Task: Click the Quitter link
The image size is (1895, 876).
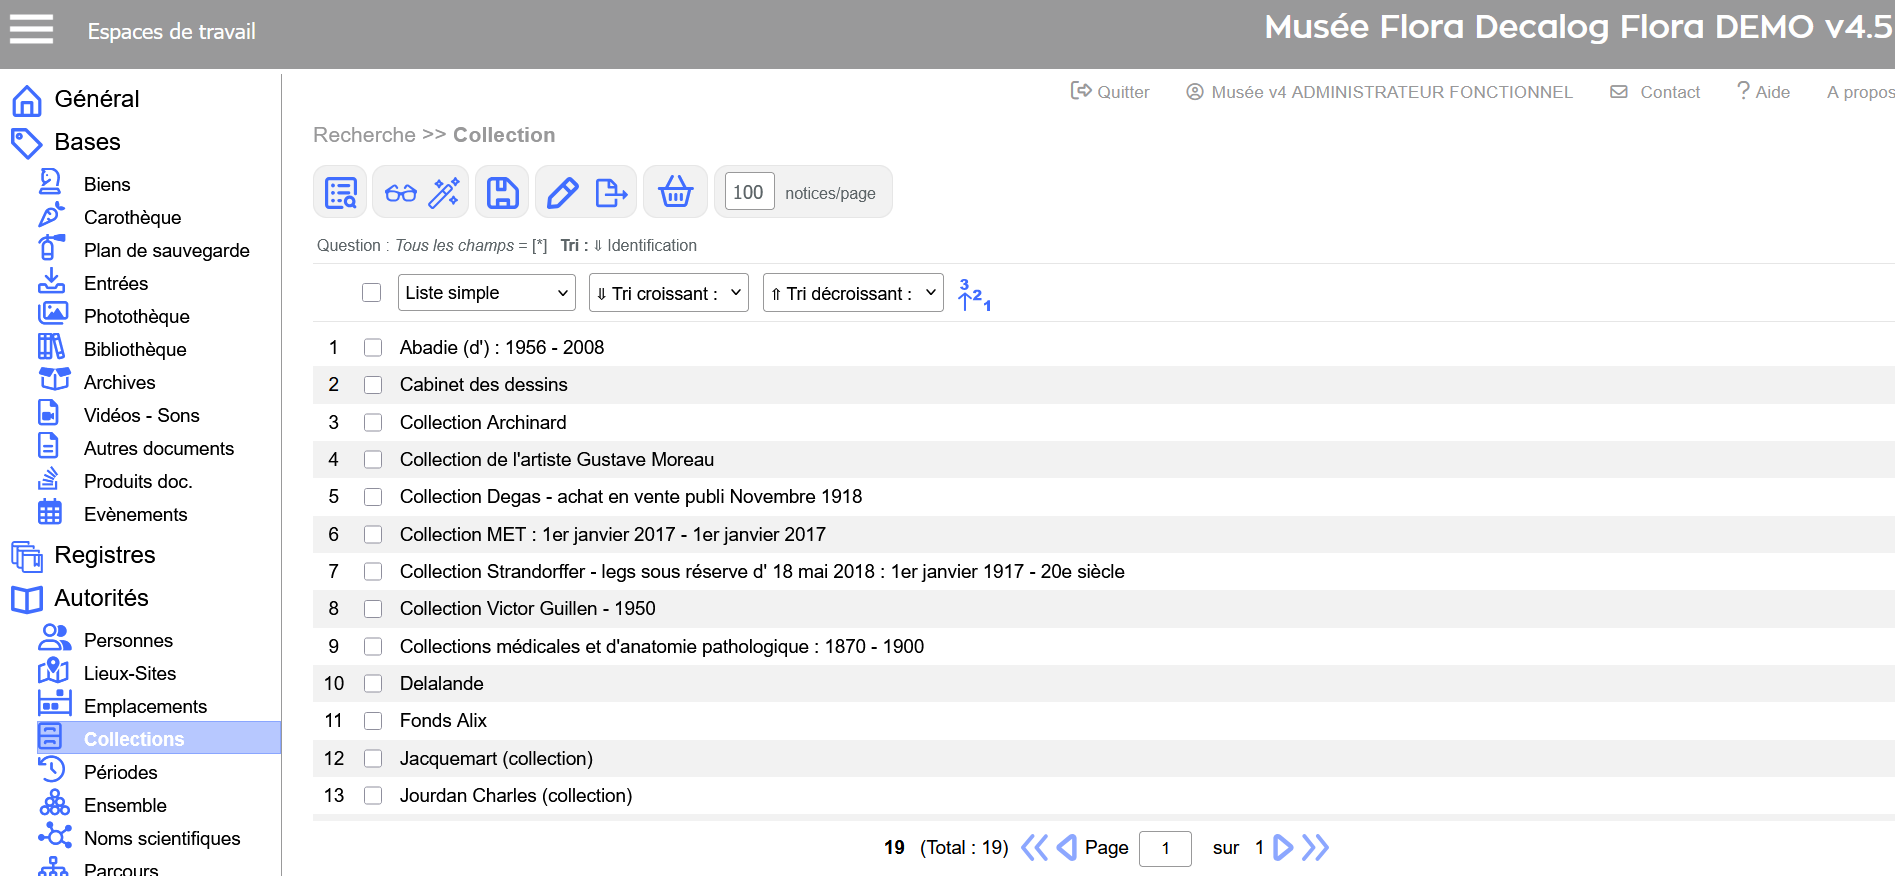Action: (x=1110, y=92)
